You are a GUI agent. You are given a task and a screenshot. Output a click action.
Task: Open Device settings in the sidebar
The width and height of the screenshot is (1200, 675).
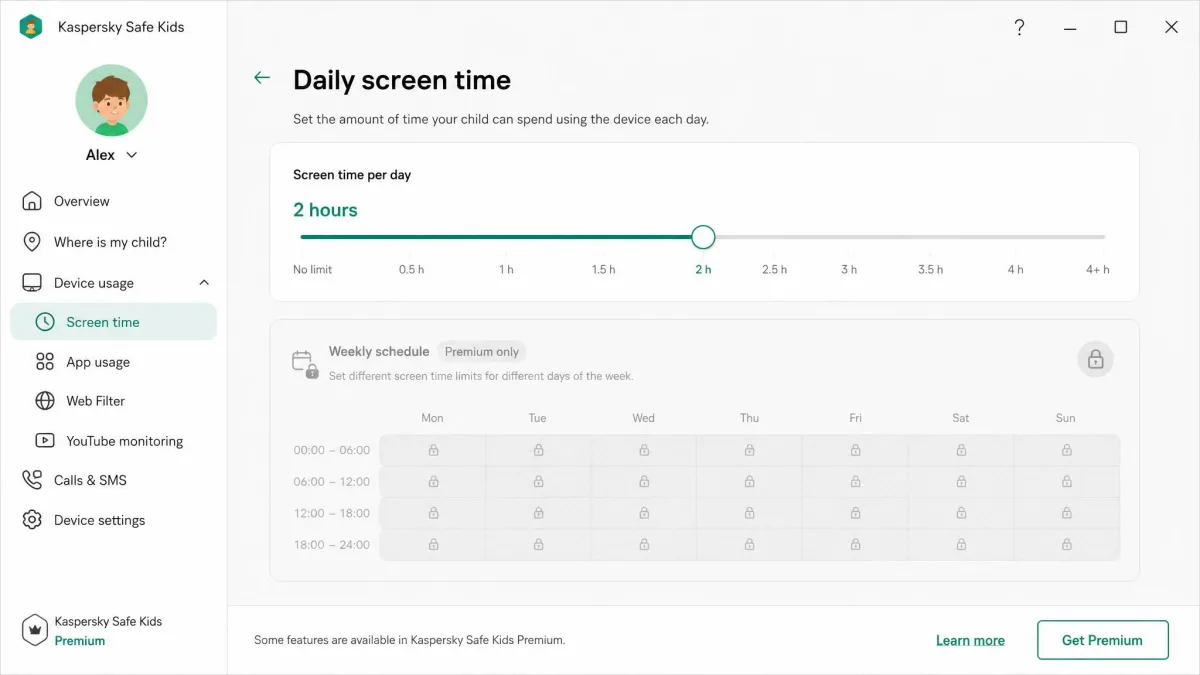point(99,520)
